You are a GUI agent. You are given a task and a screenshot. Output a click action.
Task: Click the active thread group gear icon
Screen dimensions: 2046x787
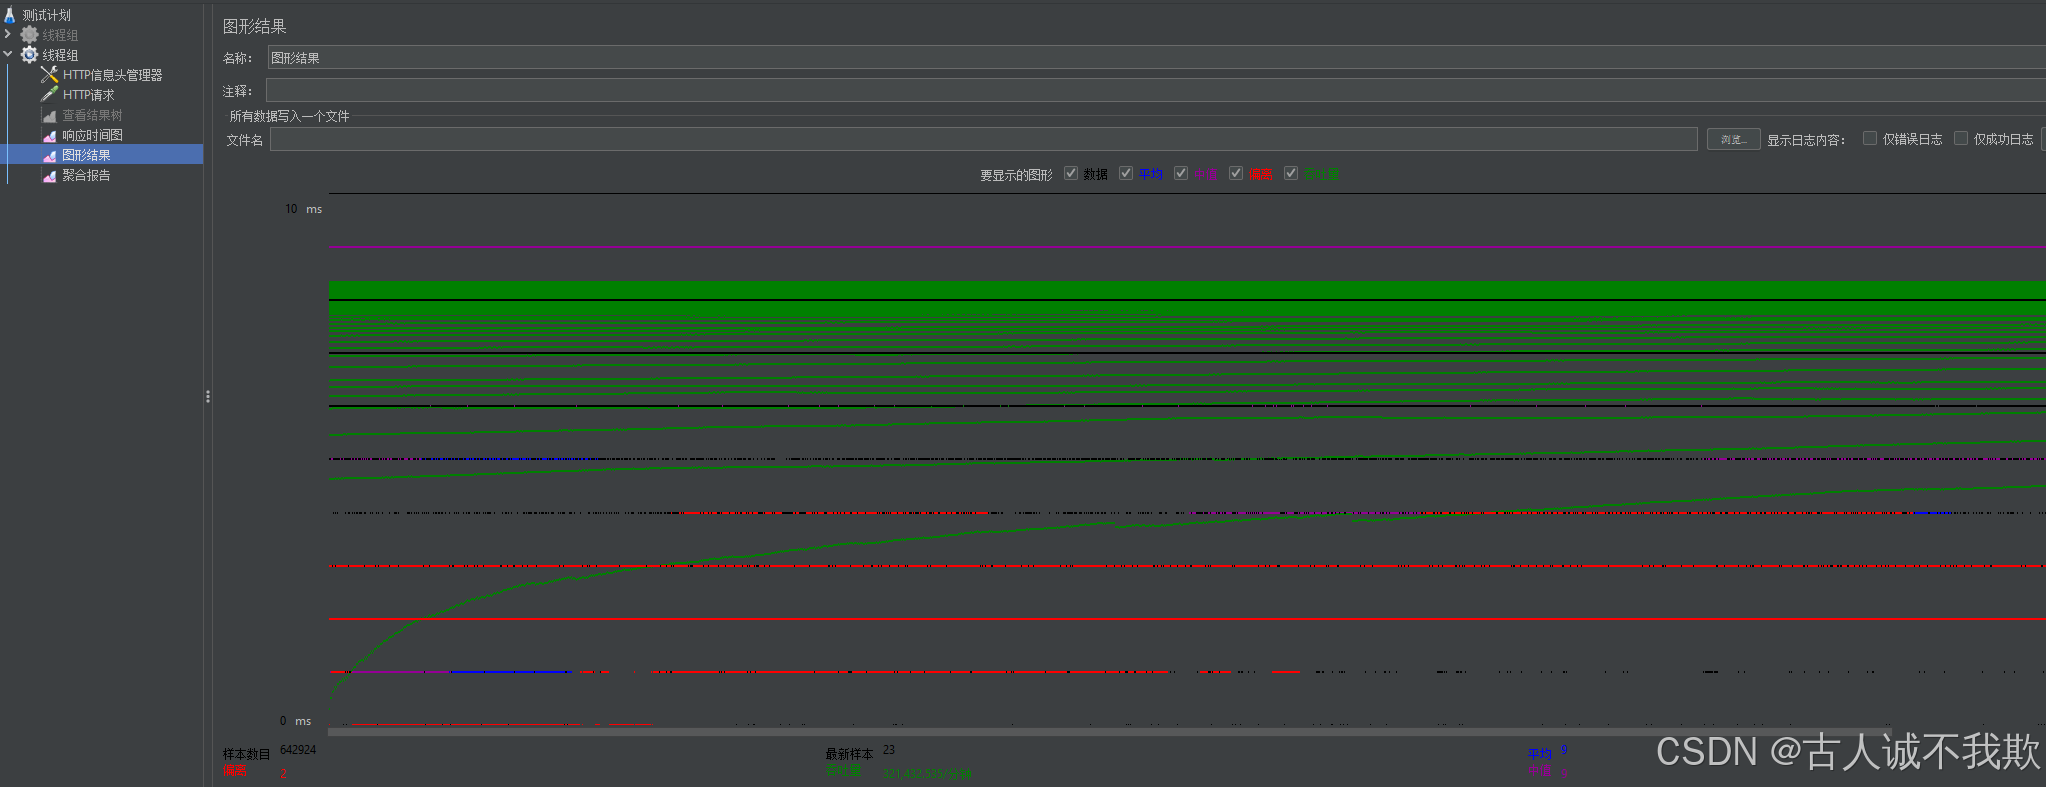pyautogui.click(x=30, y=55)
